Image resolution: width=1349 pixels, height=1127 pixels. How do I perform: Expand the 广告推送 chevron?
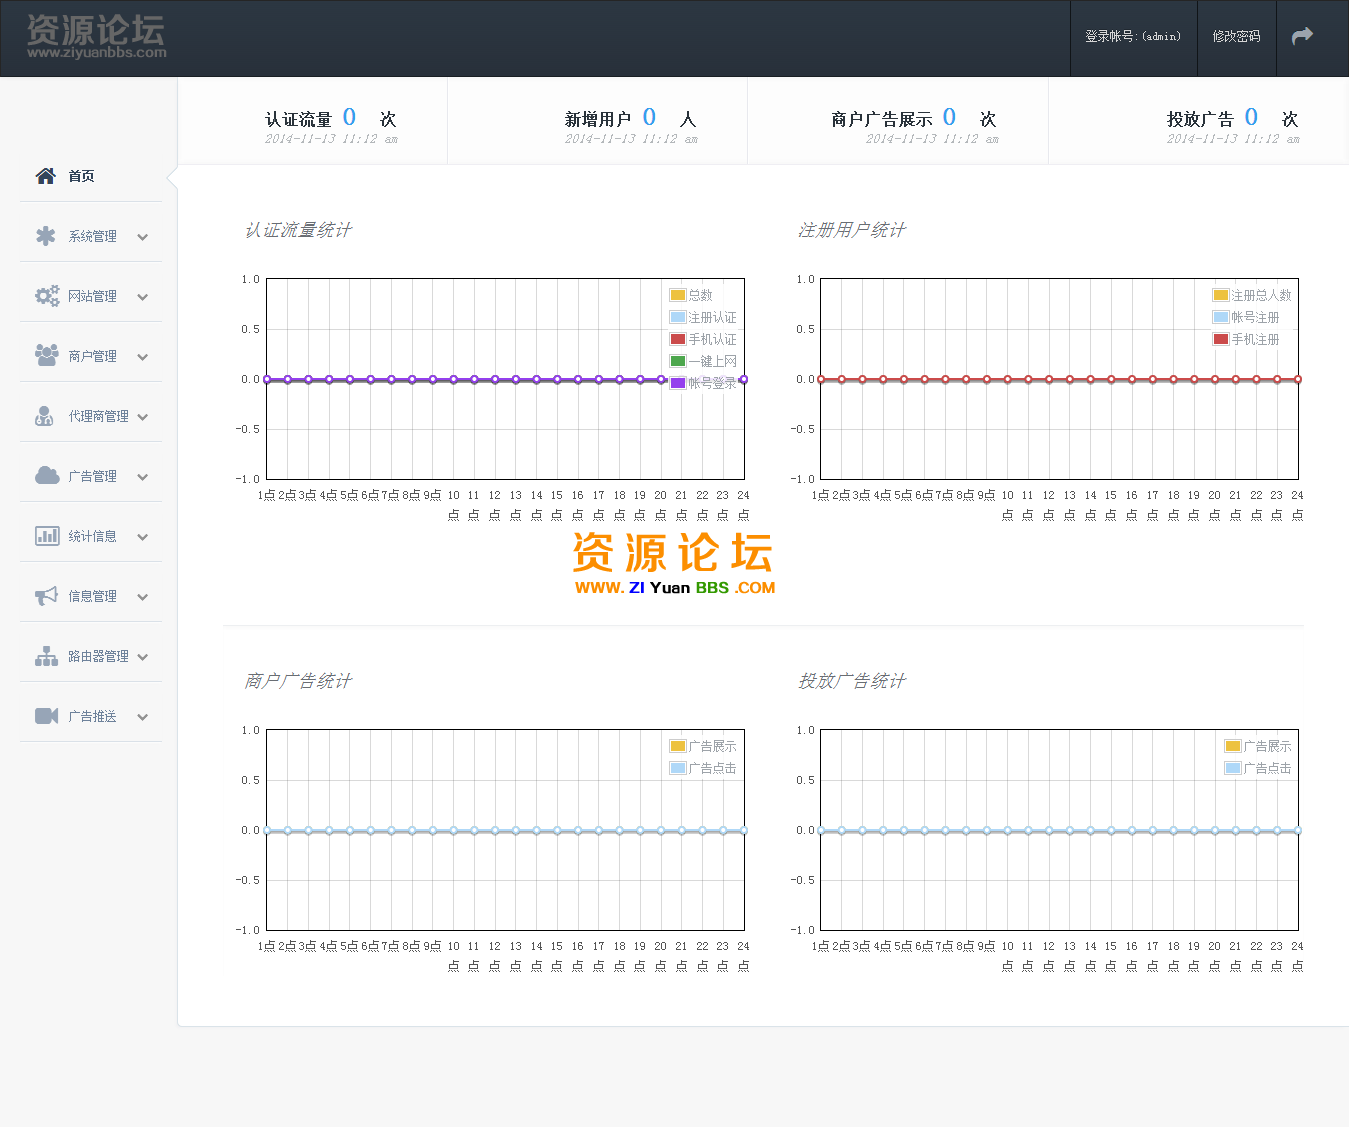pos(143,717)
